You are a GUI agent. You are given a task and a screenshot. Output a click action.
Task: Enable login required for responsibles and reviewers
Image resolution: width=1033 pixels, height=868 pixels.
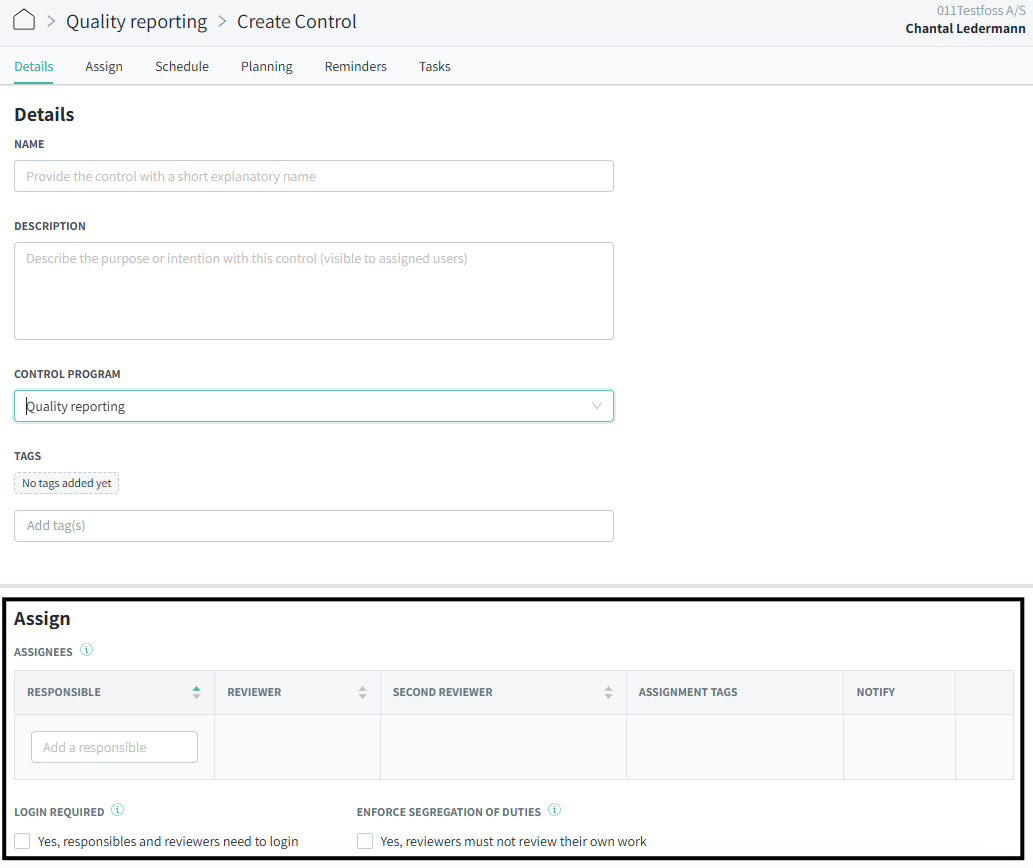coord(23,841)
